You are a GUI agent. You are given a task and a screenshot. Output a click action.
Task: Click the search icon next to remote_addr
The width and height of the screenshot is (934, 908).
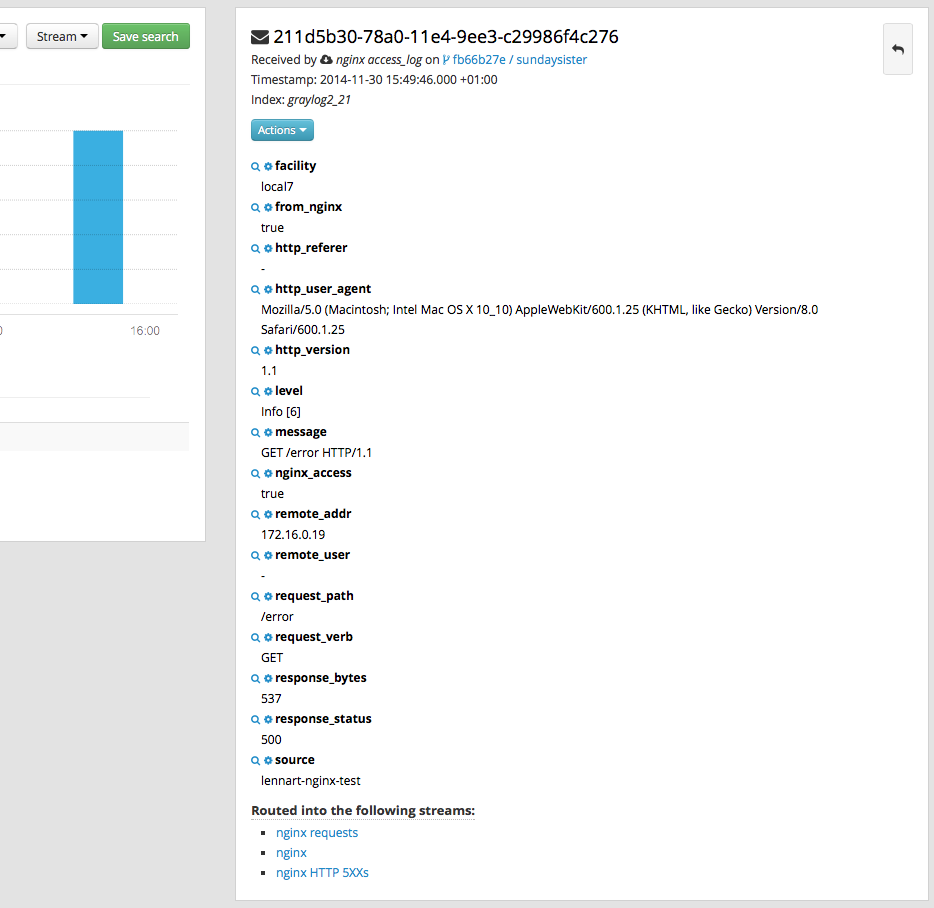(256, 515)
